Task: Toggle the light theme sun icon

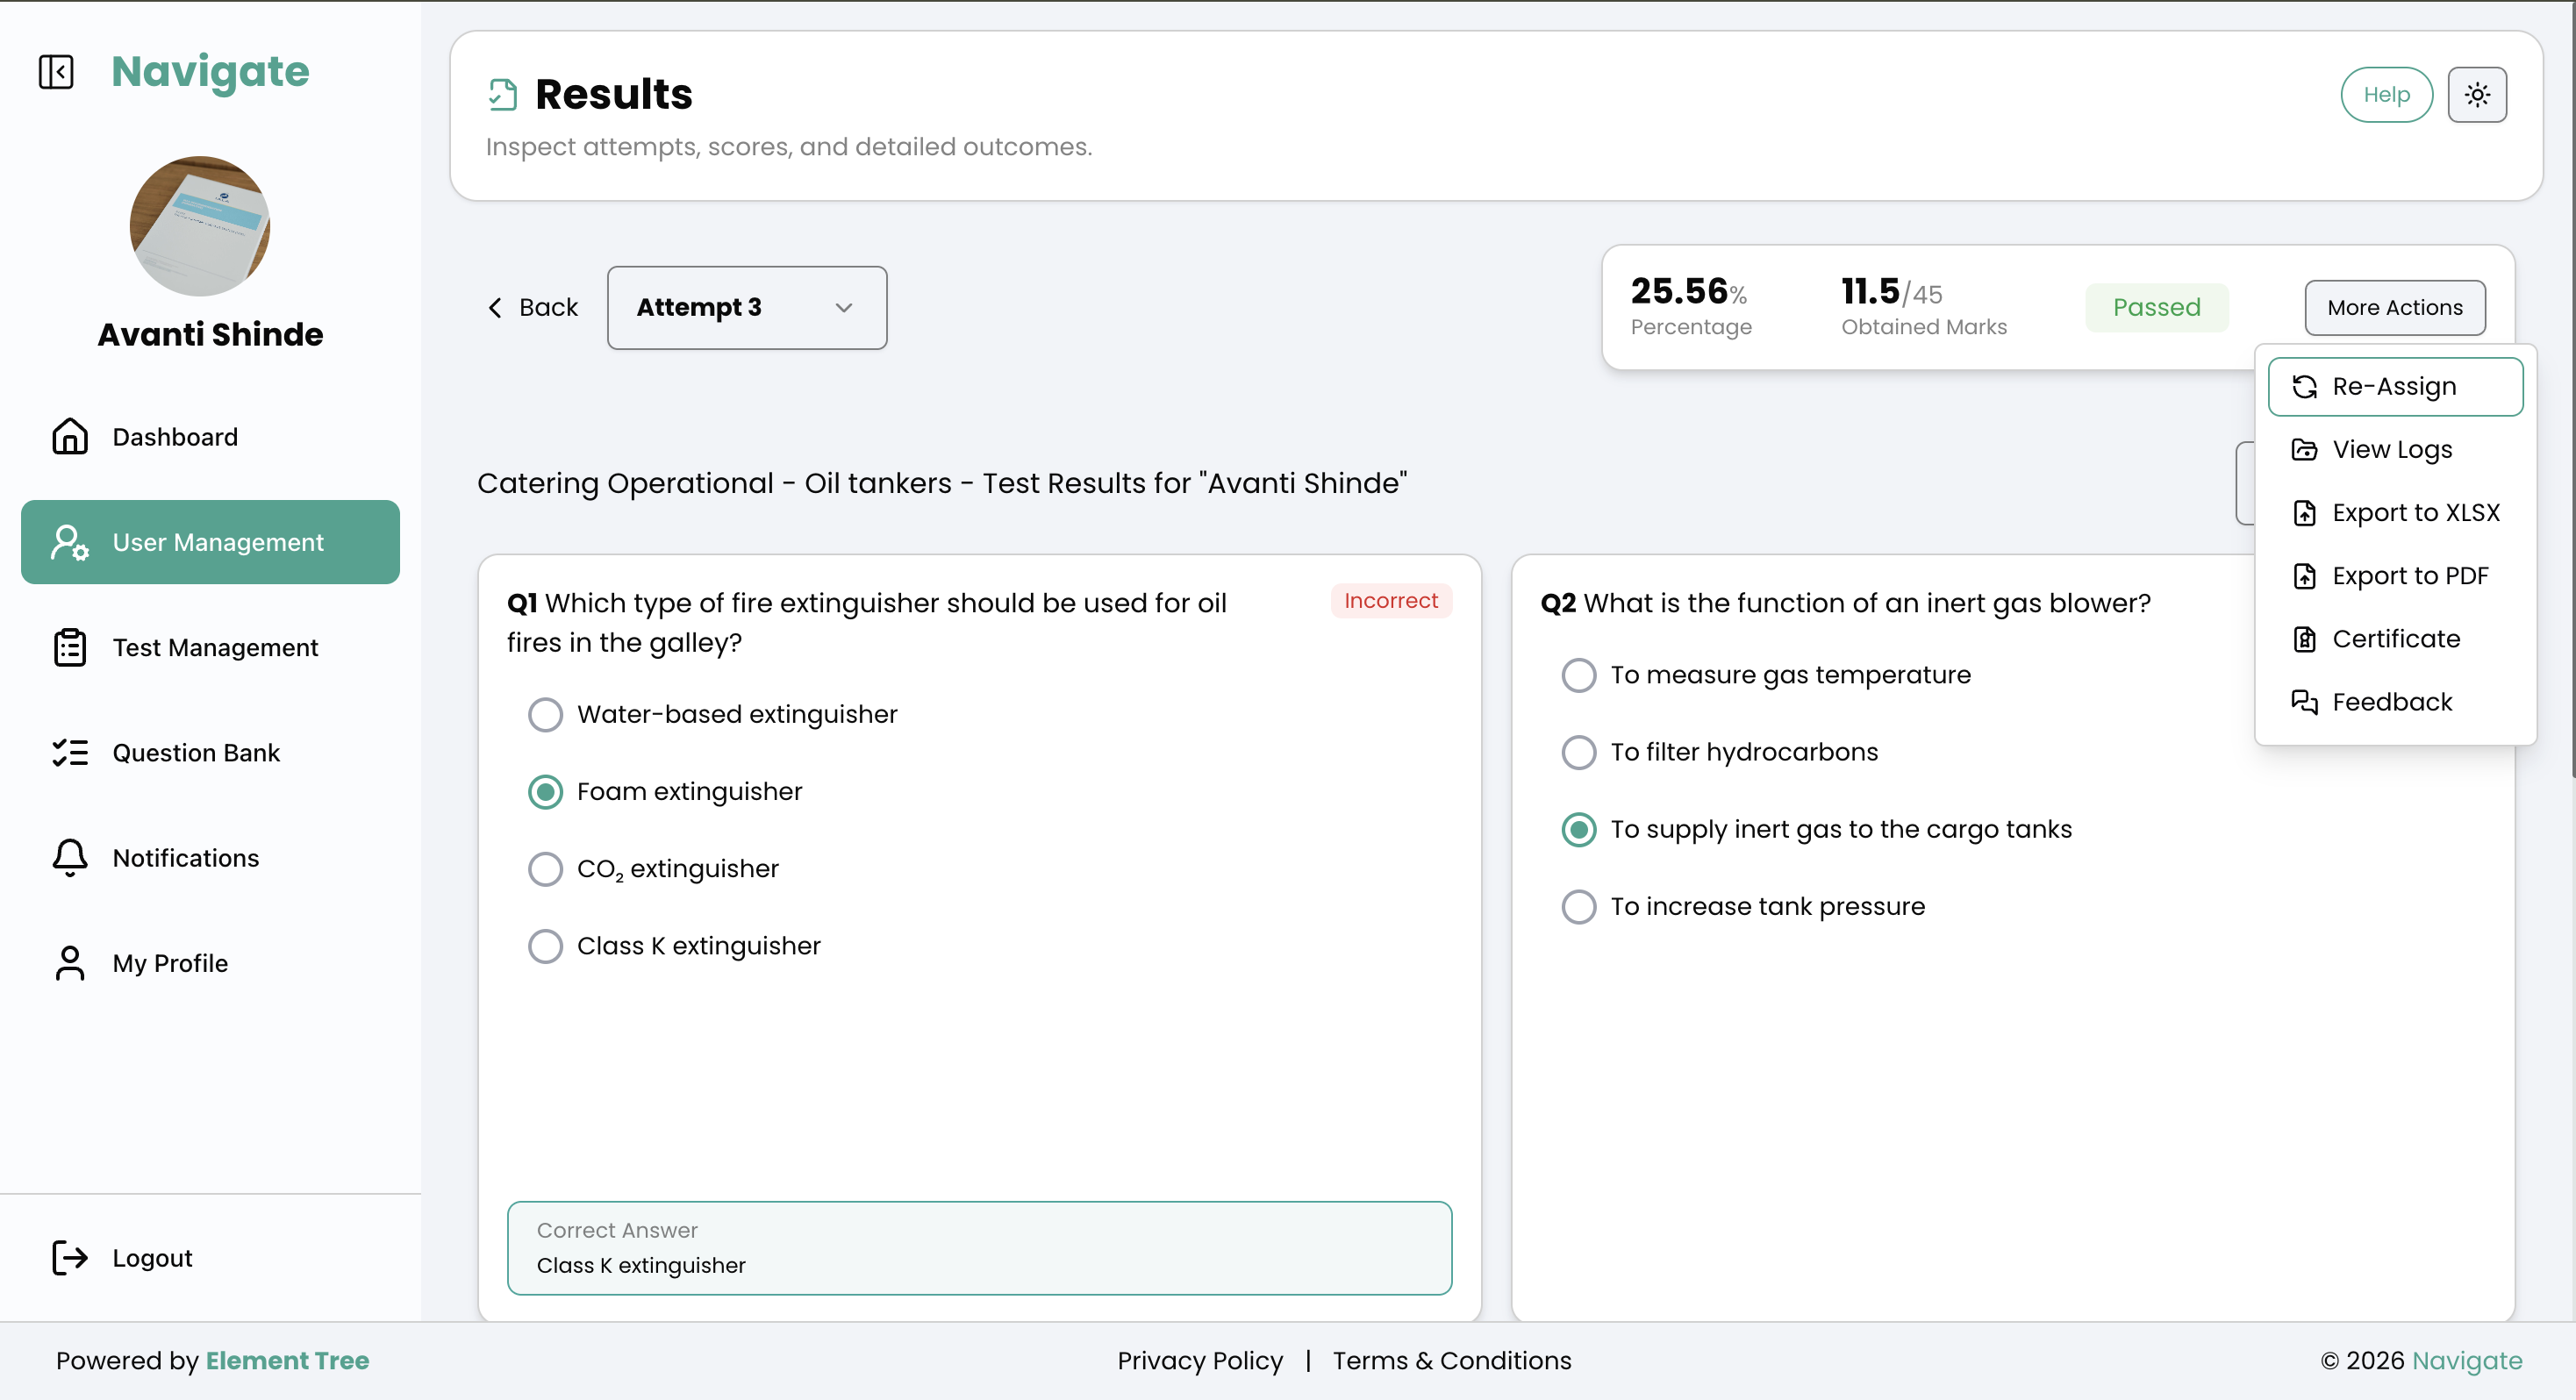Action: (x=2477, y=95)
